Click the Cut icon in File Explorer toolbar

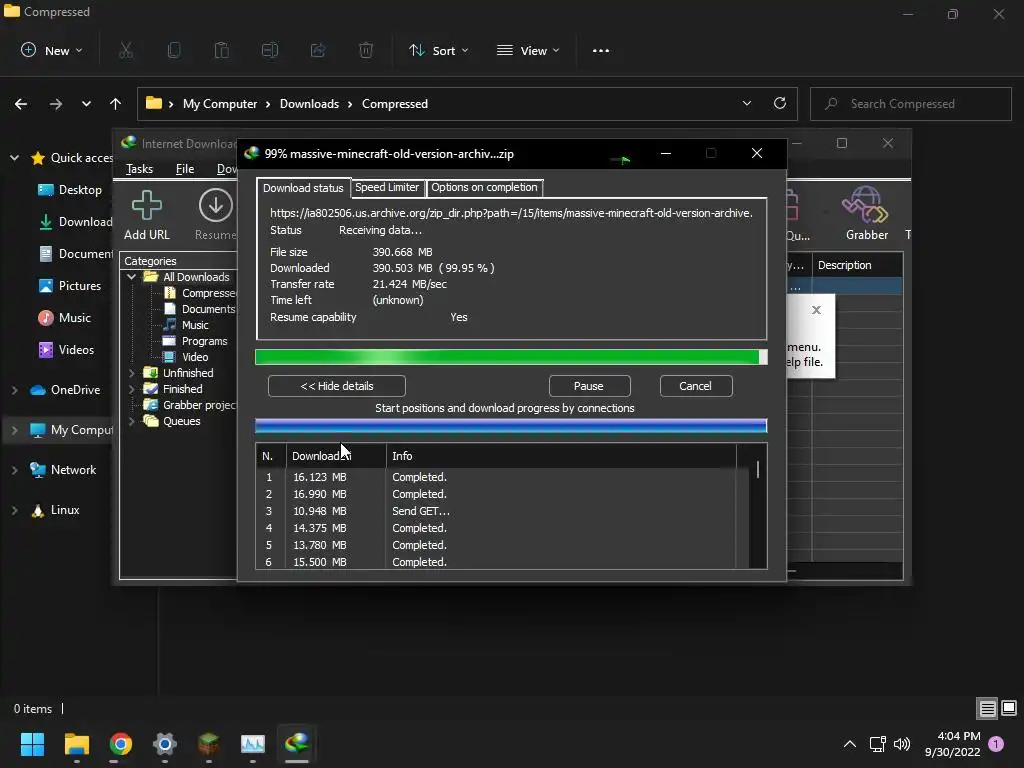[x=126, y=50]
